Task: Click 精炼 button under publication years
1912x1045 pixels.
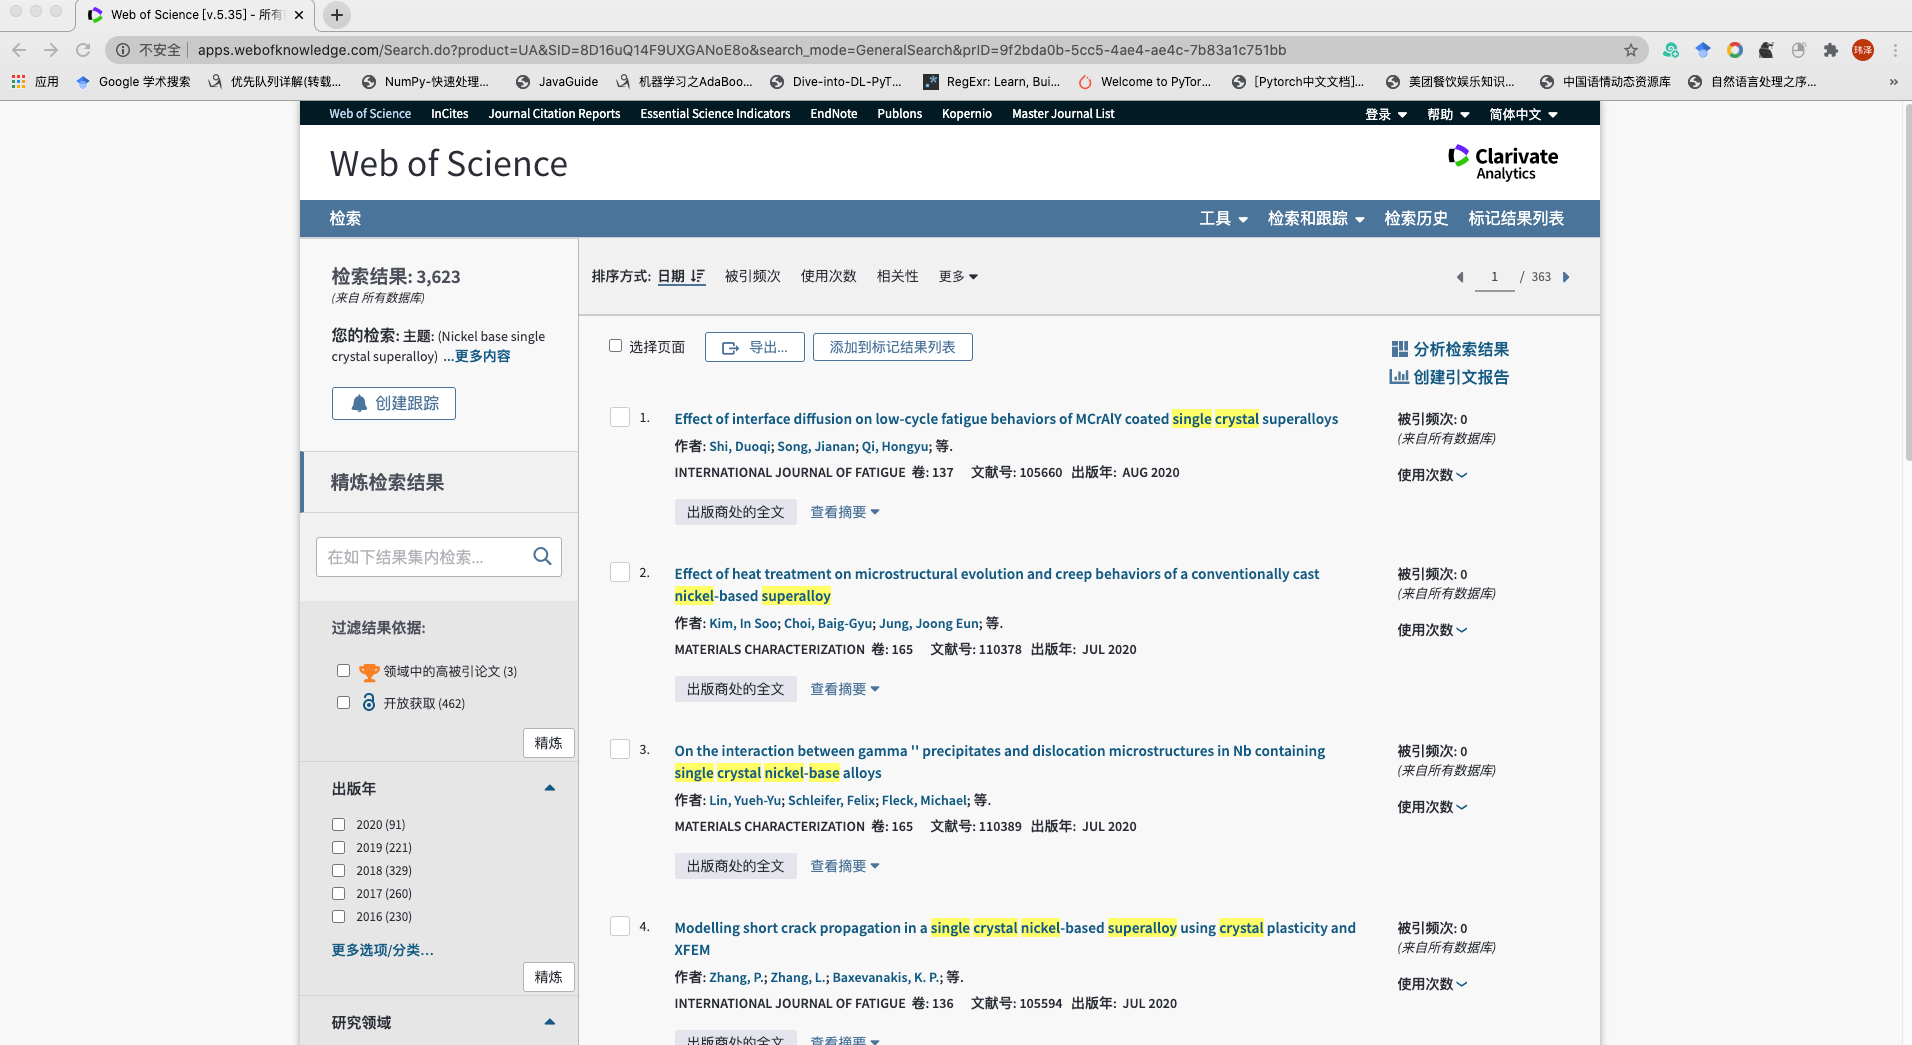Action: tap(548, 977)
